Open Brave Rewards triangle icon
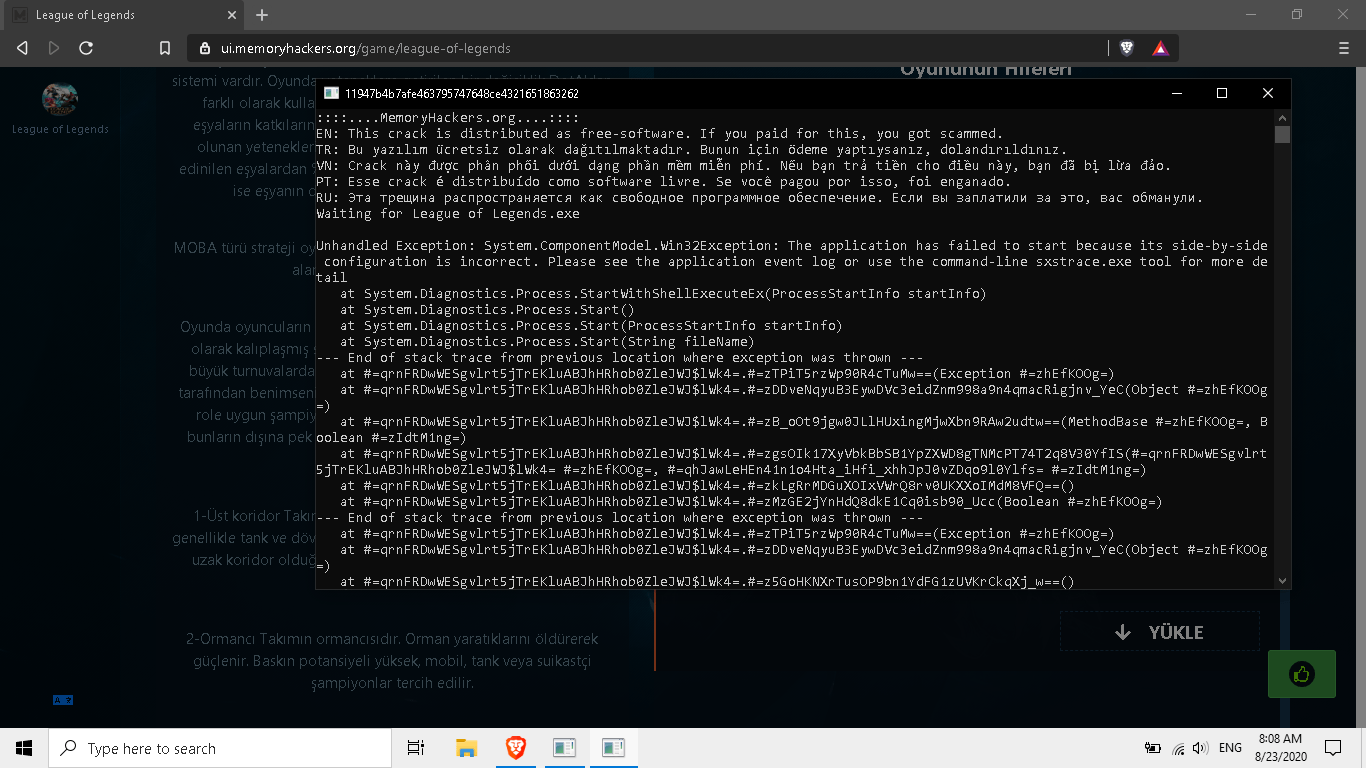Viewport: 1366px width, 768px height. (x=1160, y=48)
